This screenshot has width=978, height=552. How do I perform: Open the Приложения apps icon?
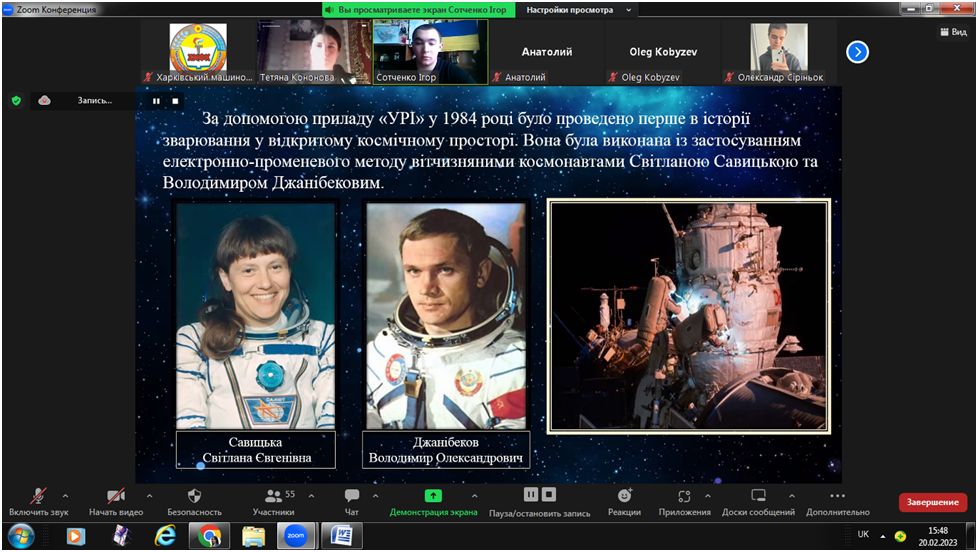pyautogui.click(x=684, y=496)
